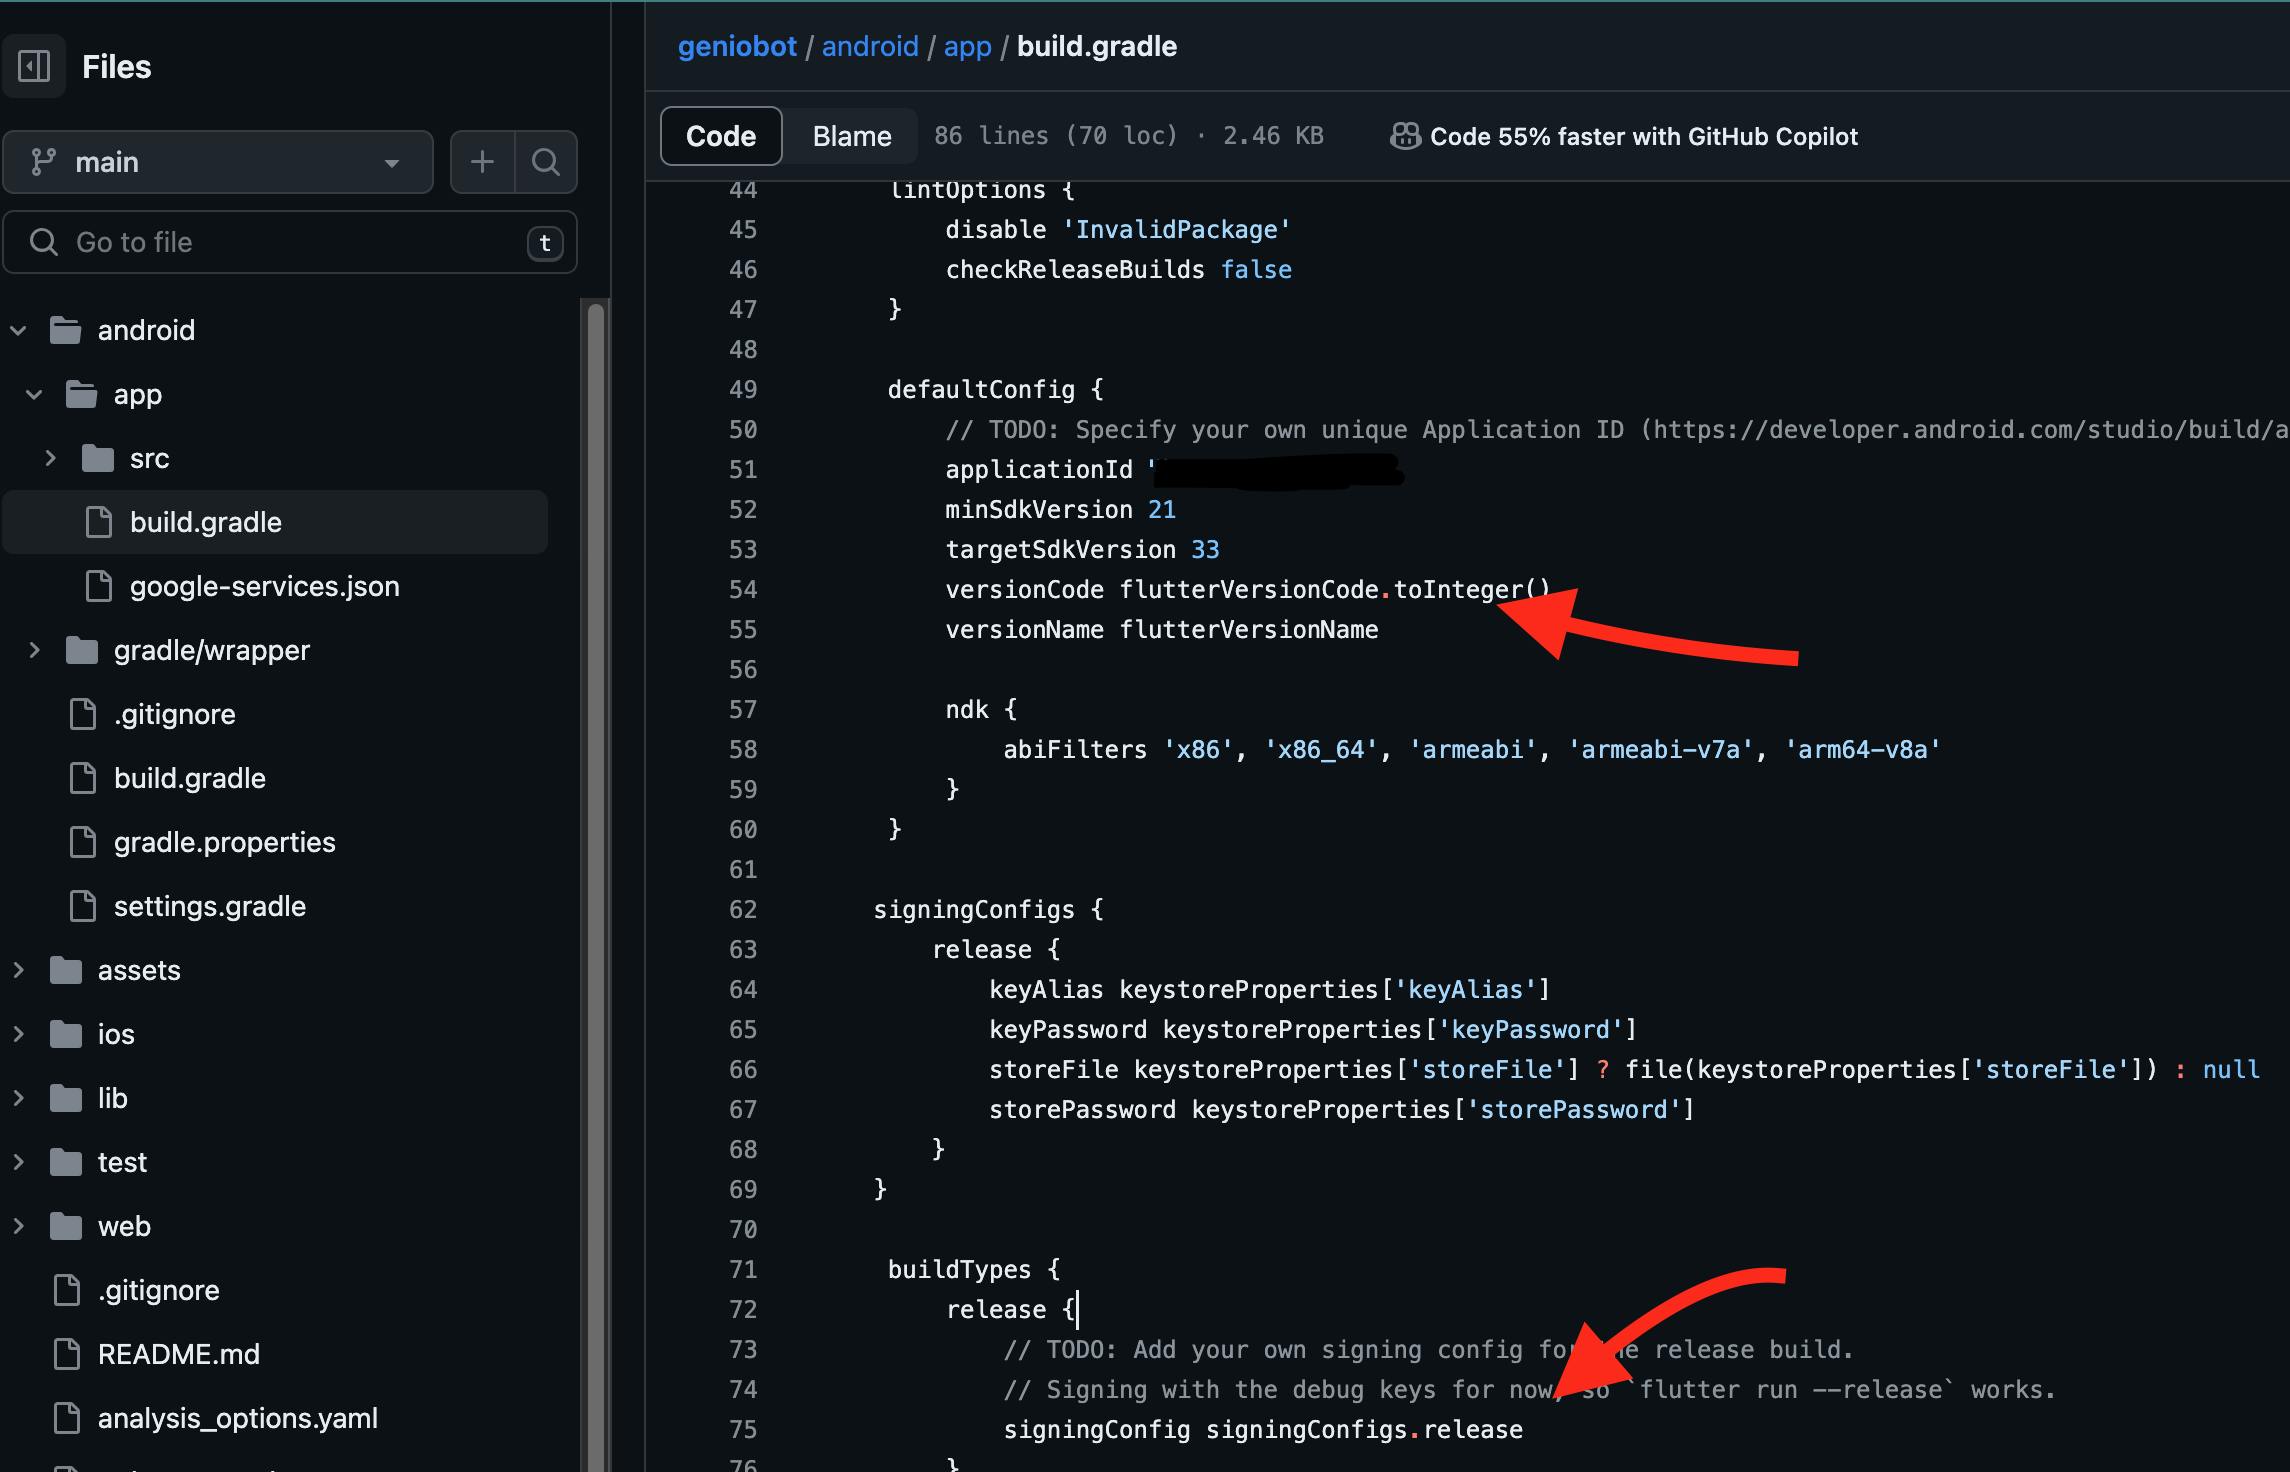Open geniobot breadcrumb link
Viewport: 2290px width, 1472px height.
[737, 46]
